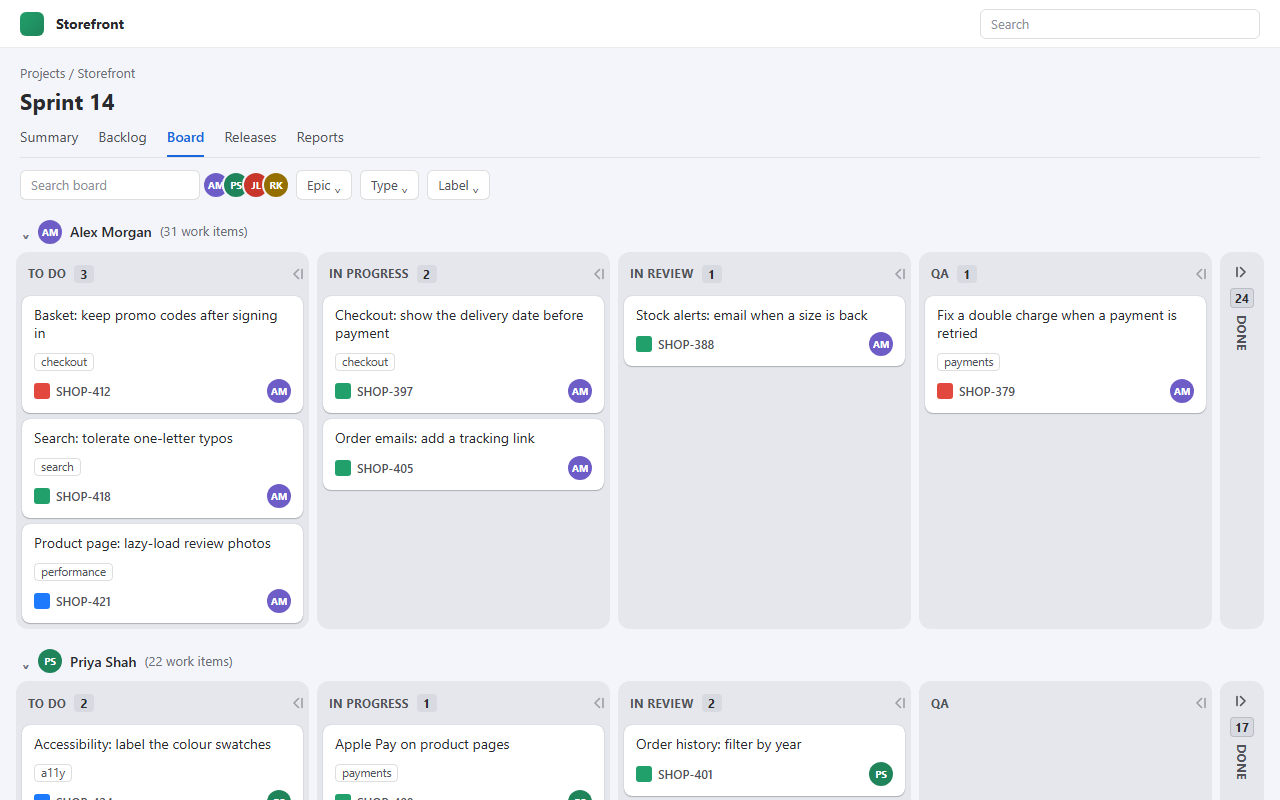Collapse the In Progress column in Priya Shah's swimlane
1280x800 pixels.
(599, 704)
